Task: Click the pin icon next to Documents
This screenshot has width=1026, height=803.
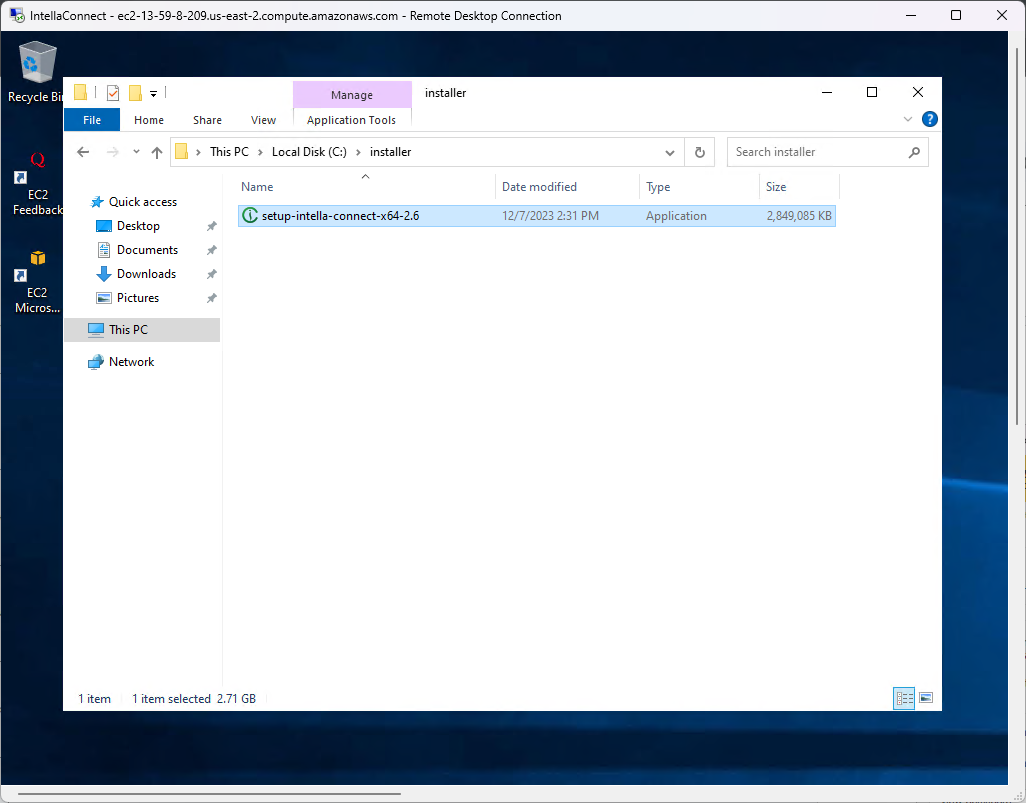Action: [211, 251]
